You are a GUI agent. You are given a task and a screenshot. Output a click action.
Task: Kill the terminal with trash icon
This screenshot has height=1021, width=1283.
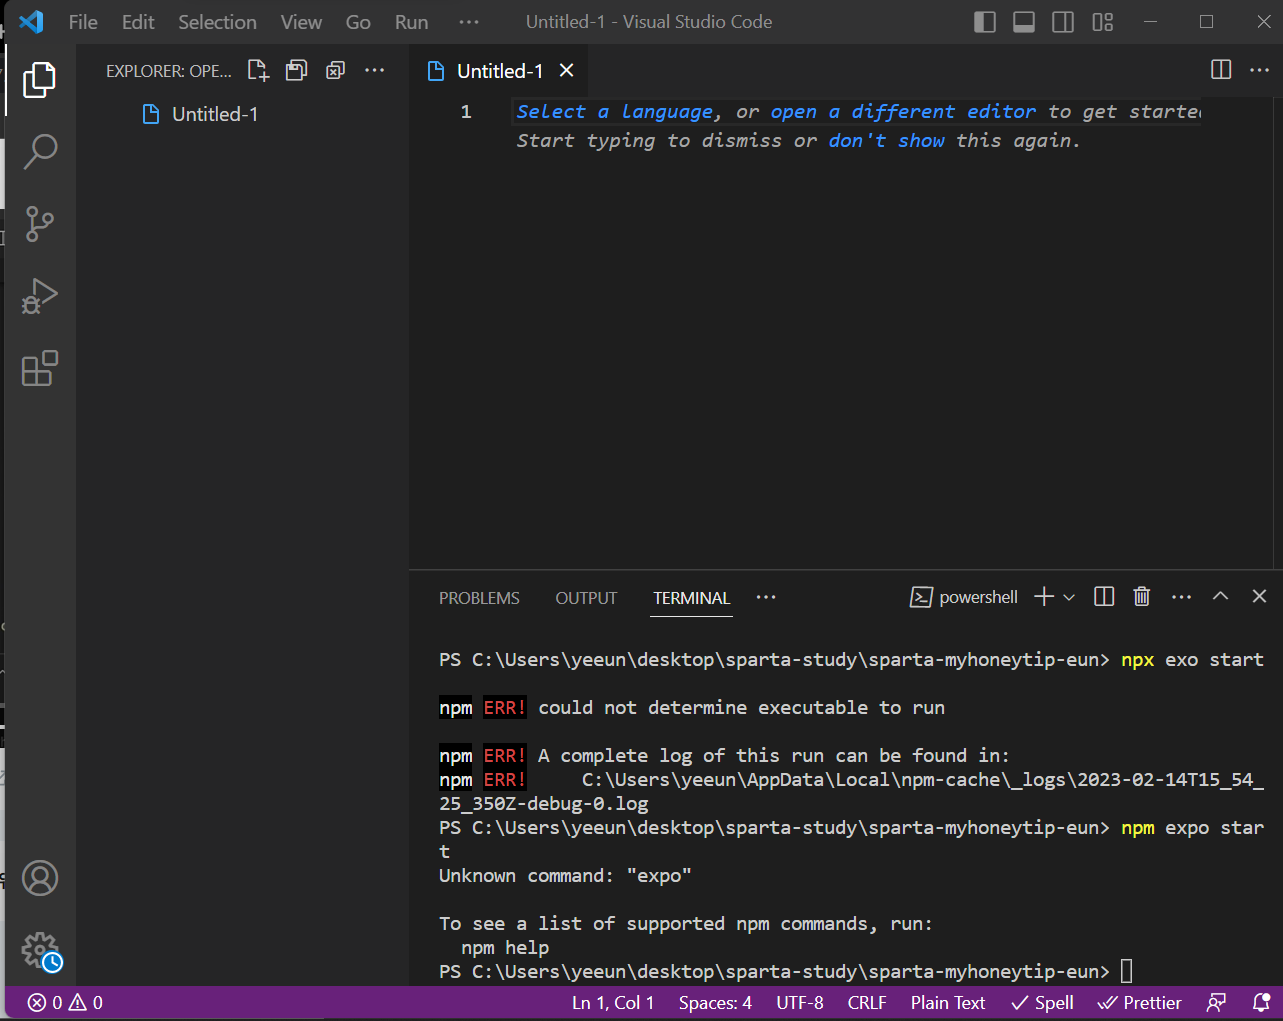[x=1142, y=597]
